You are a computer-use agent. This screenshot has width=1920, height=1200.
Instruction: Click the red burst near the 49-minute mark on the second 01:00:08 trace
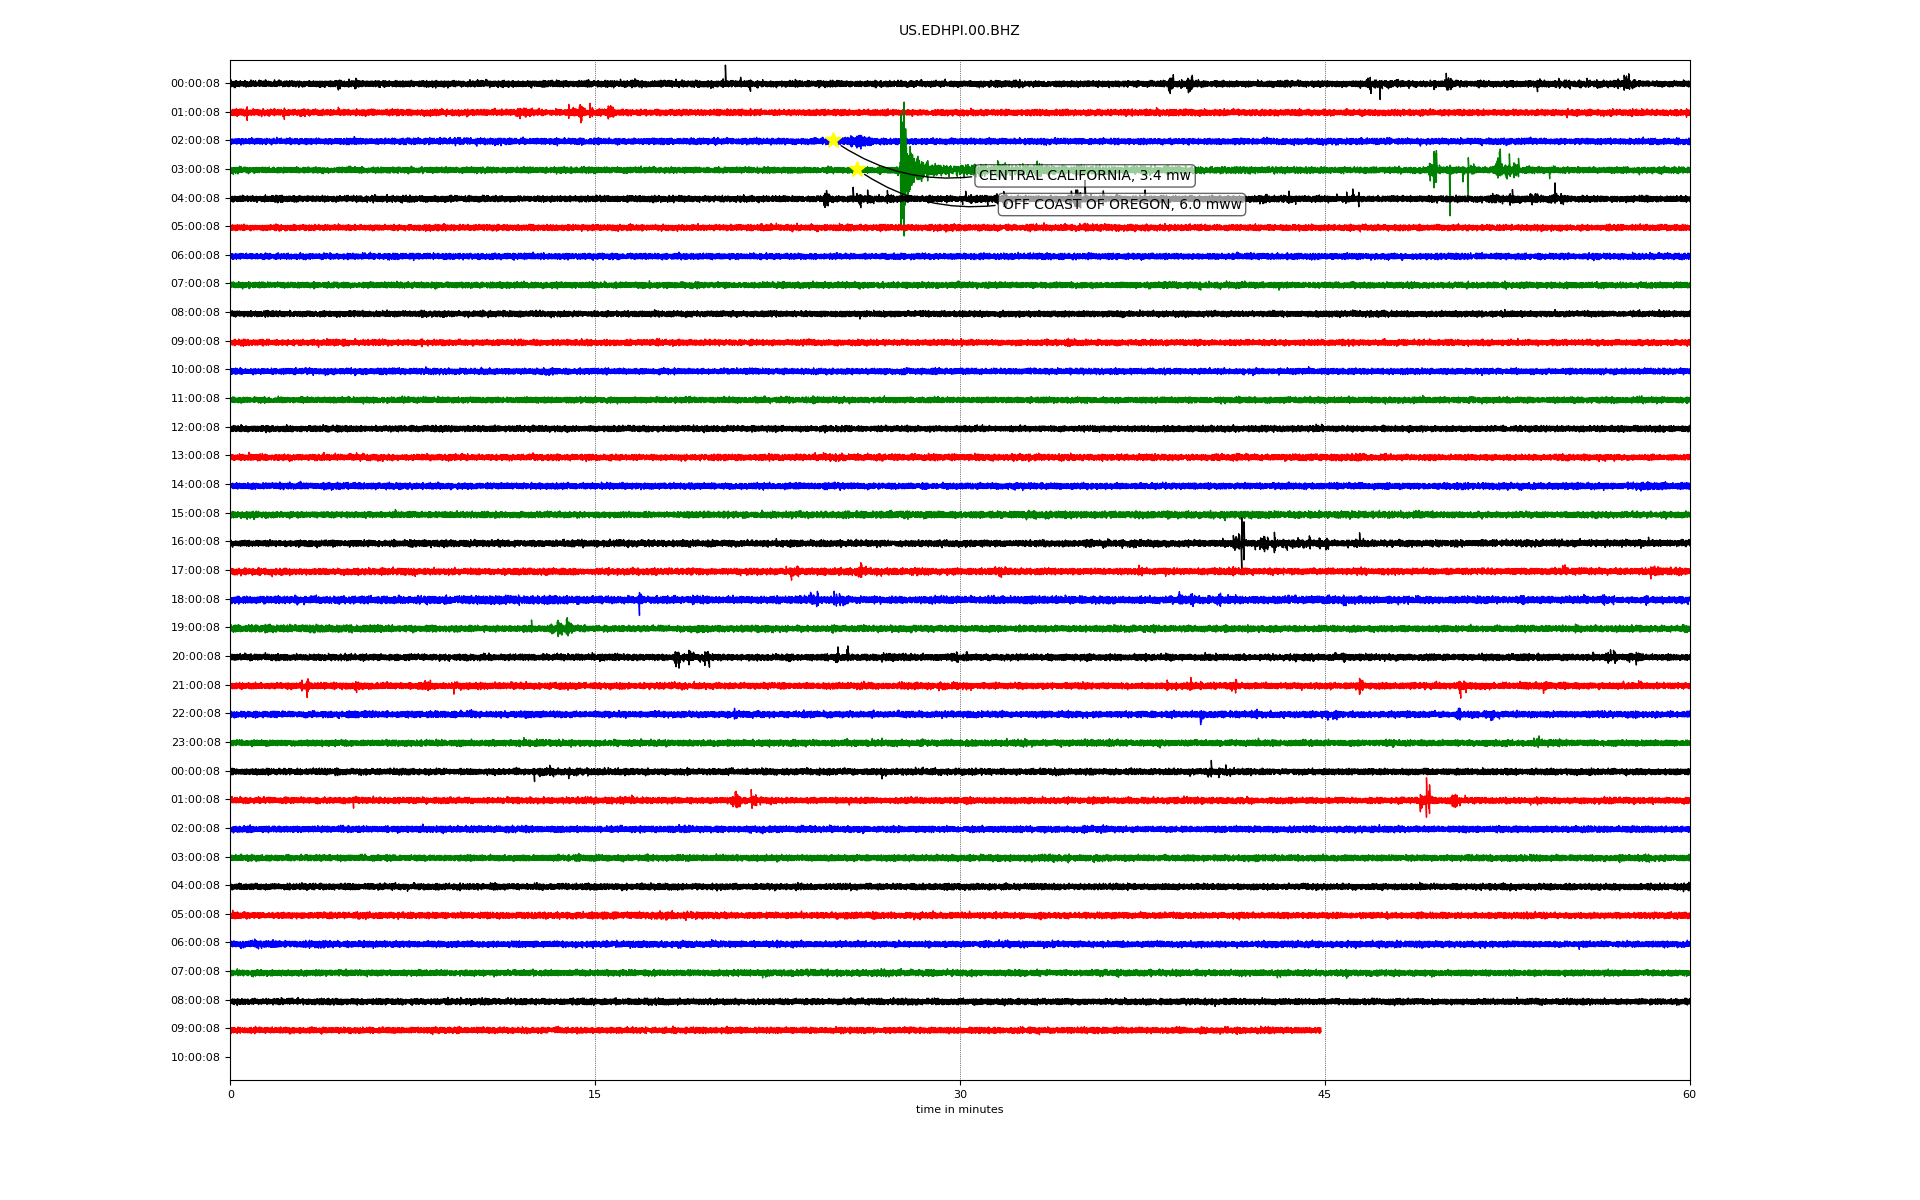(1426, 799)
